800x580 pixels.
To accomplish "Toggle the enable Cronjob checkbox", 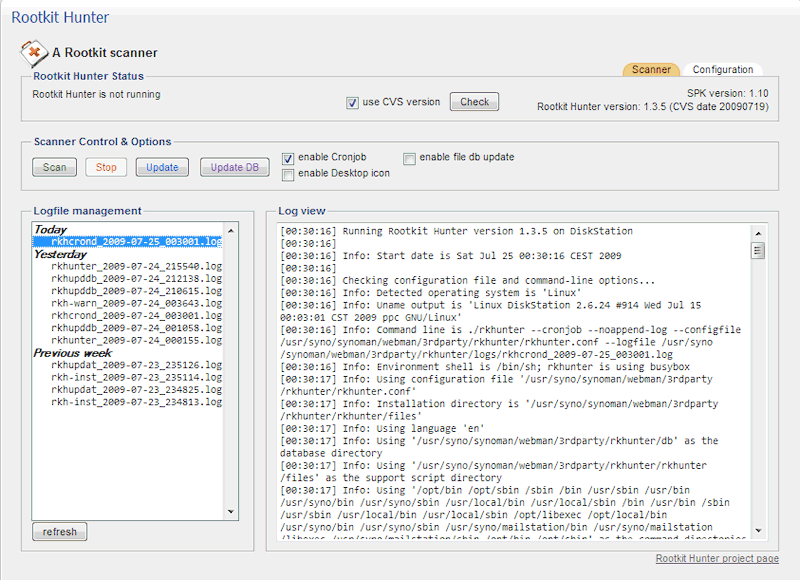I will pyautogui.click(x=288, y=158).
